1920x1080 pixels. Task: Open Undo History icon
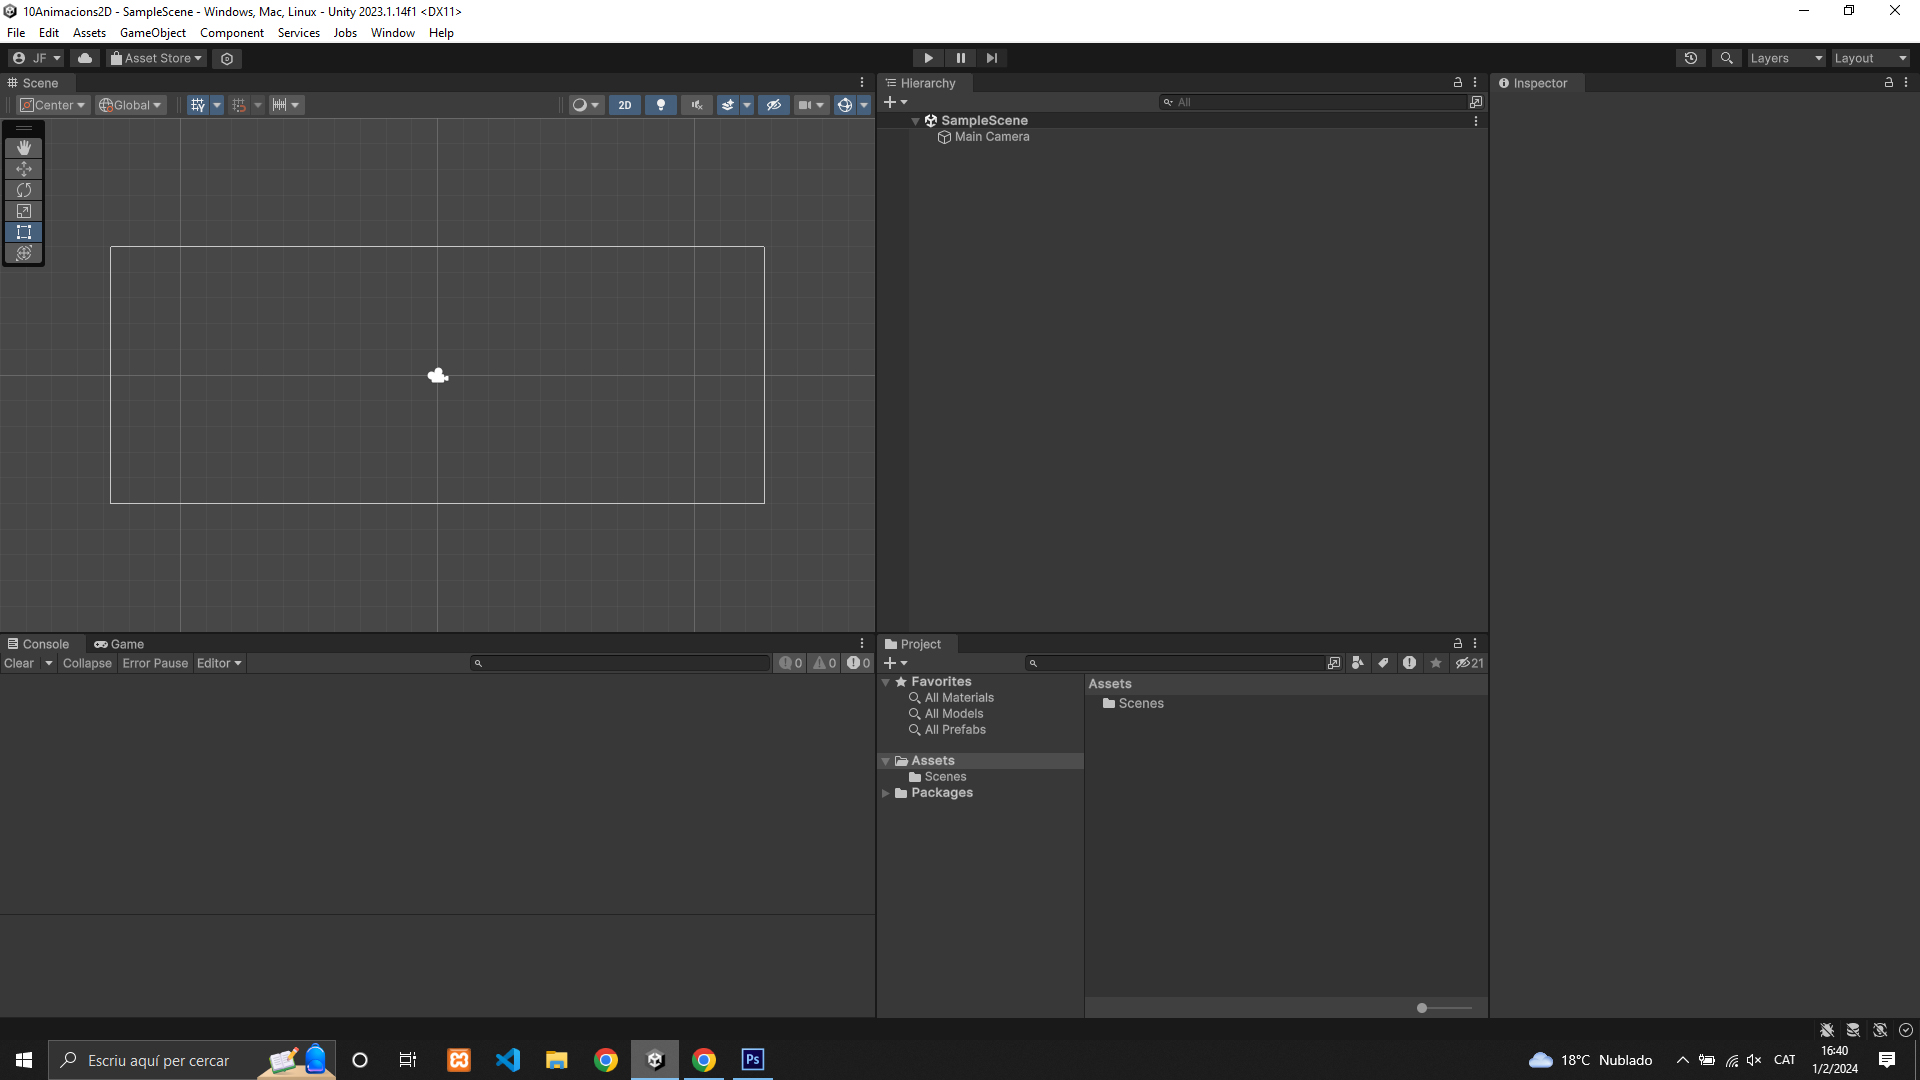click(1690, 58)
